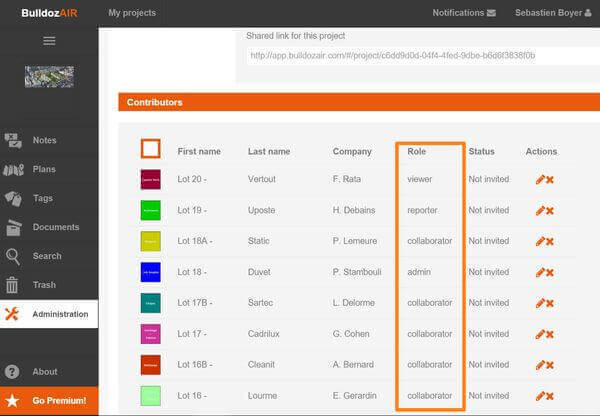Edit contributor Duvet with pencil icon
Image resolution: width=600 pixels, height=416 pixels.
(x=540, y=272)
